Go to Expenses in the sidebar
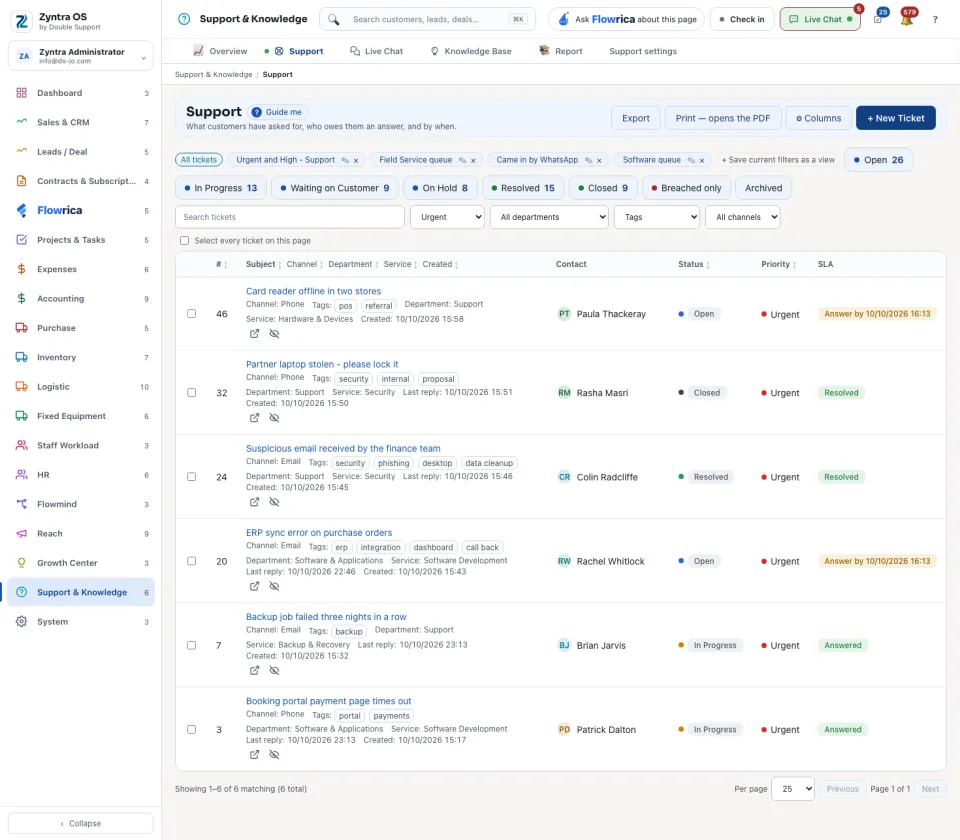This screenshot has width=960, height=840. tap(81, 269)
